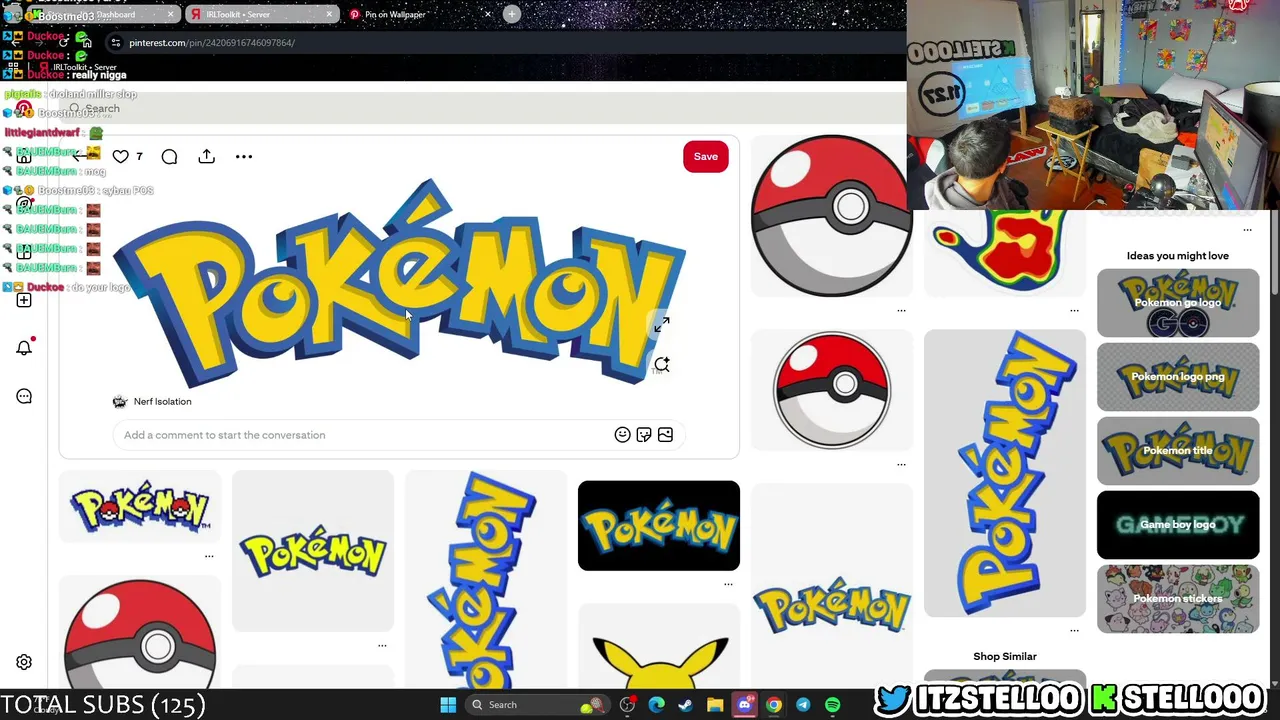
Task: Open options for the black-background Pokemon pin
Action: point(728,584)
